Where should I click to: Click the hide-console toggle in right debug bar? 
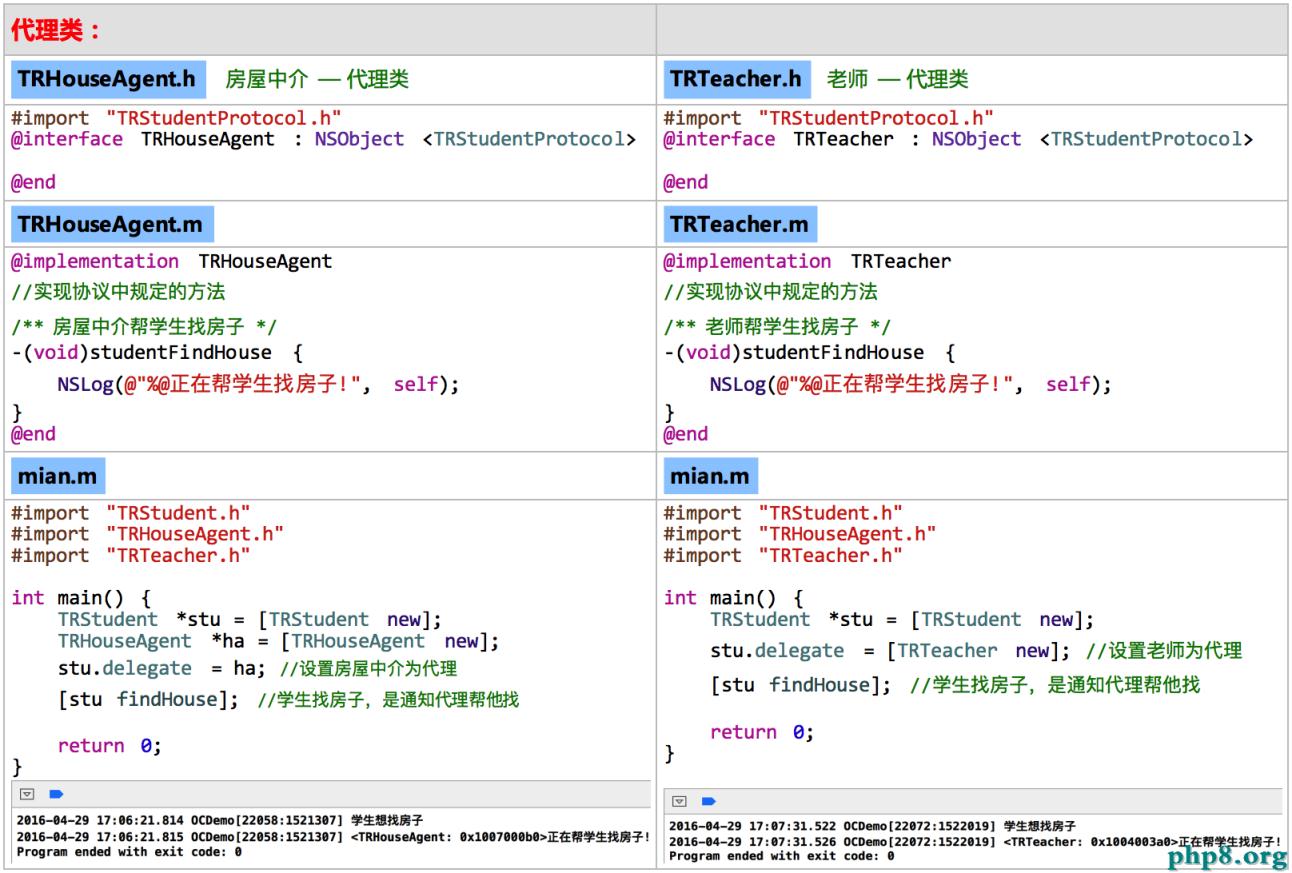click(x=680, y=801)
